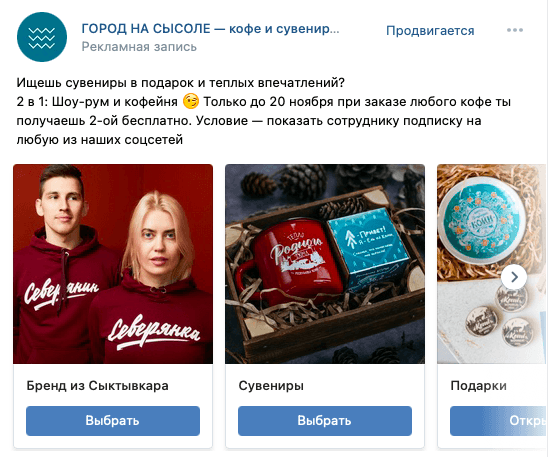The image size is (548, 457).
Task: Click the post promo text paragraph
Action: point(264,111)
